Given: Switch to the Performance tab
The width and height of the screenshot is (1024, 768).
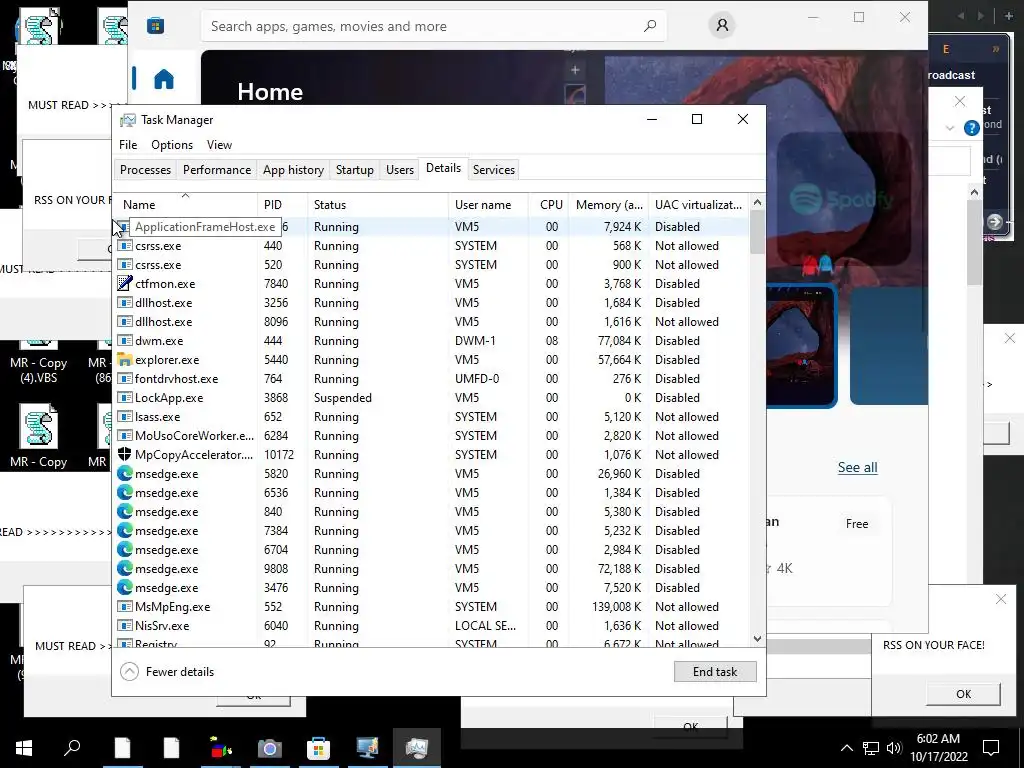Looking at the screenshot, I should tap(217, 170).
